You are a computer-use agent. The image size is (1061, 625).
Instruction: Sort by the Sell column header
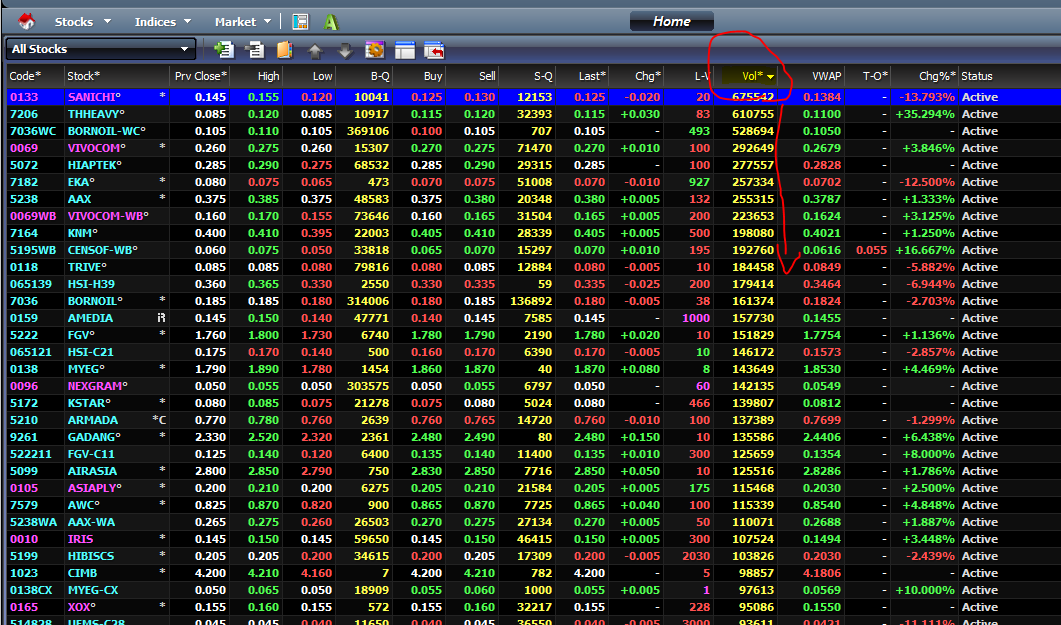[487, 76]
